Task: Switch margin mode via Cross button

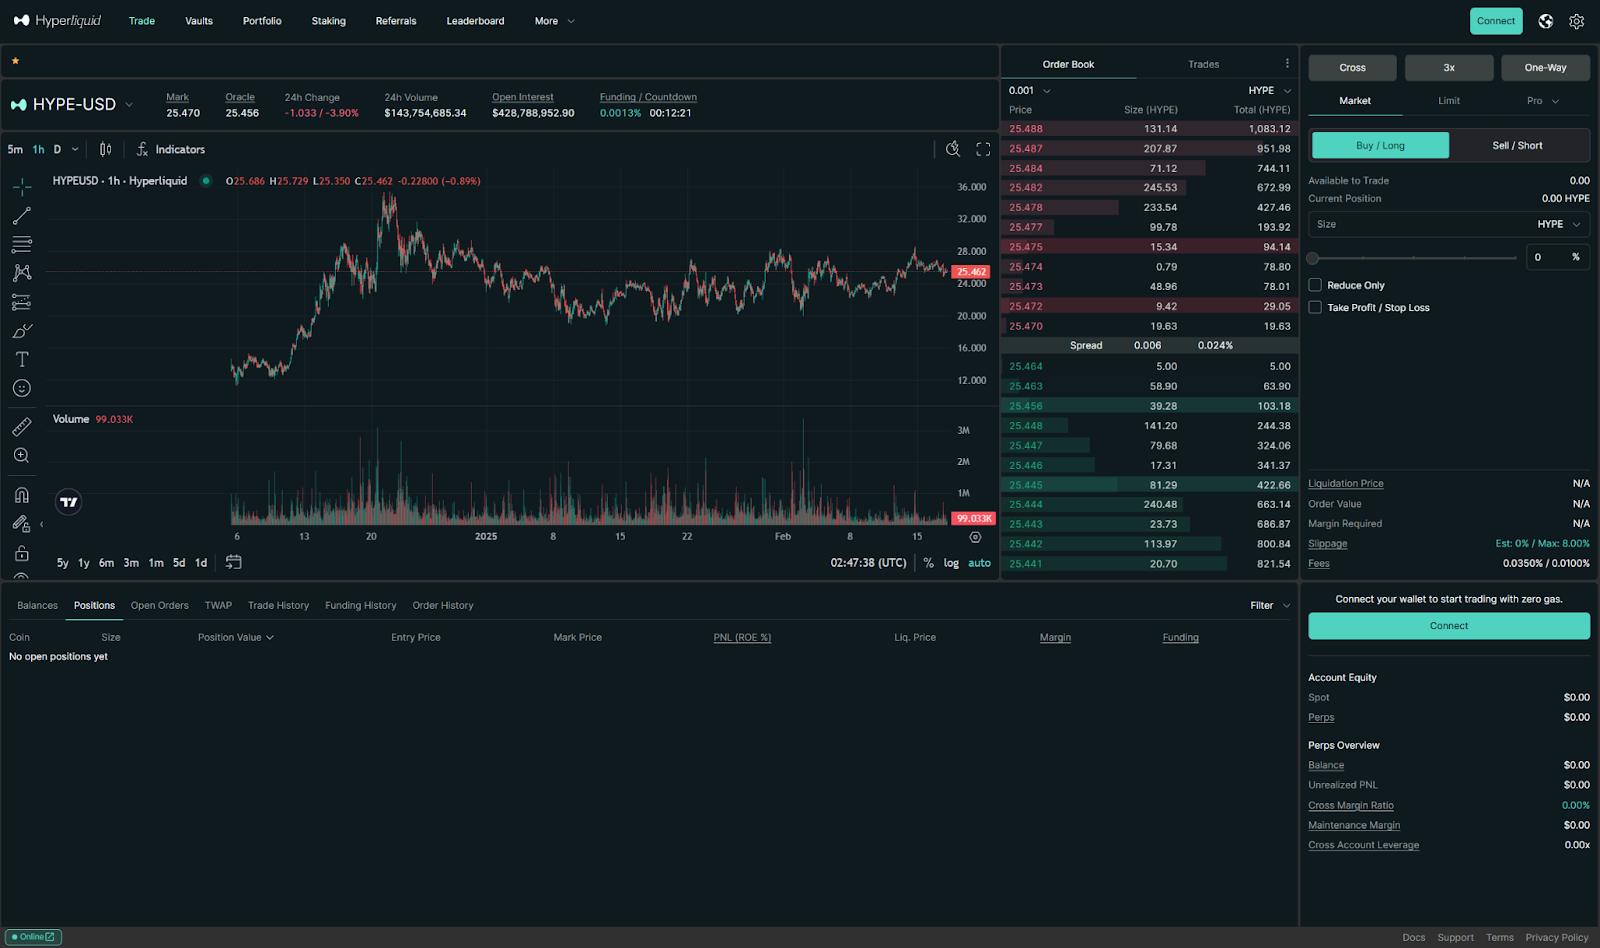Action: click(1352, 68)
